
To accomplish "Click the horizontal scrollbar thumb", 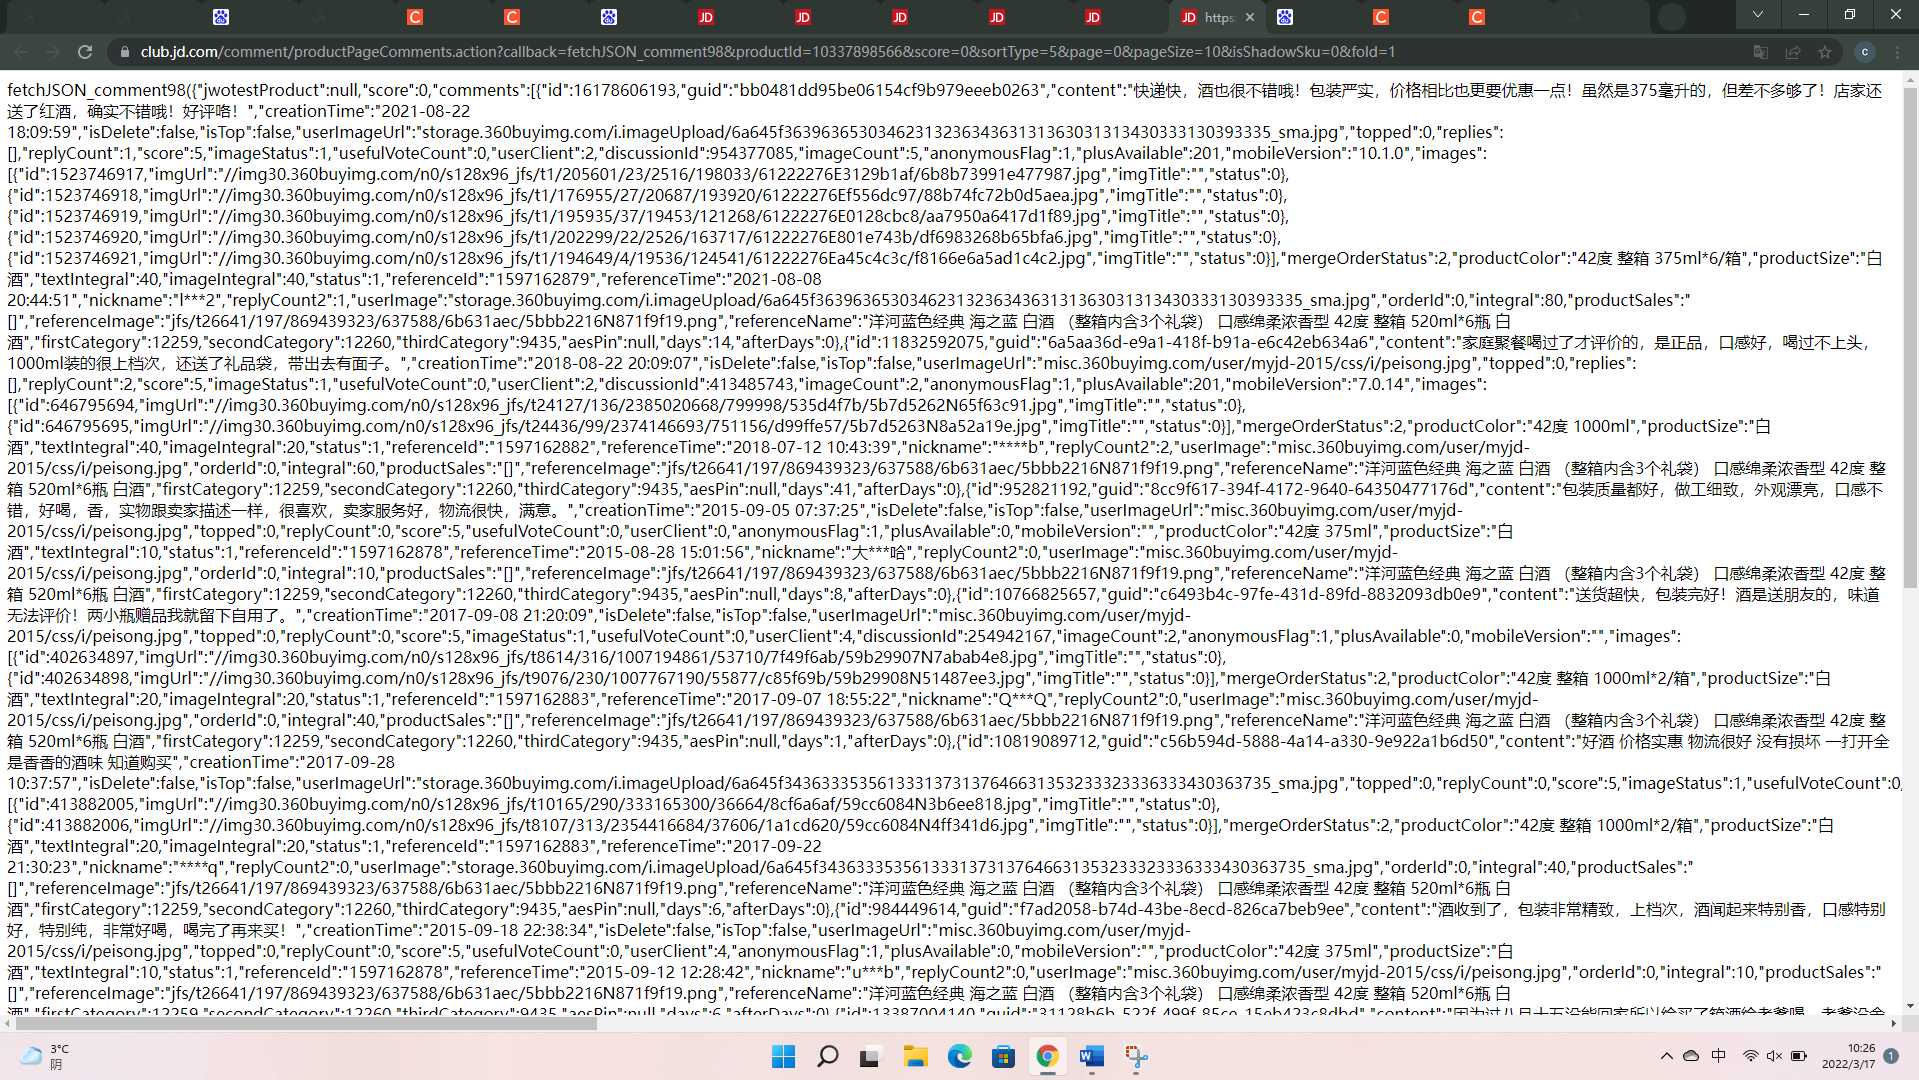I will pyautogui.click(x=306, y=1024).
